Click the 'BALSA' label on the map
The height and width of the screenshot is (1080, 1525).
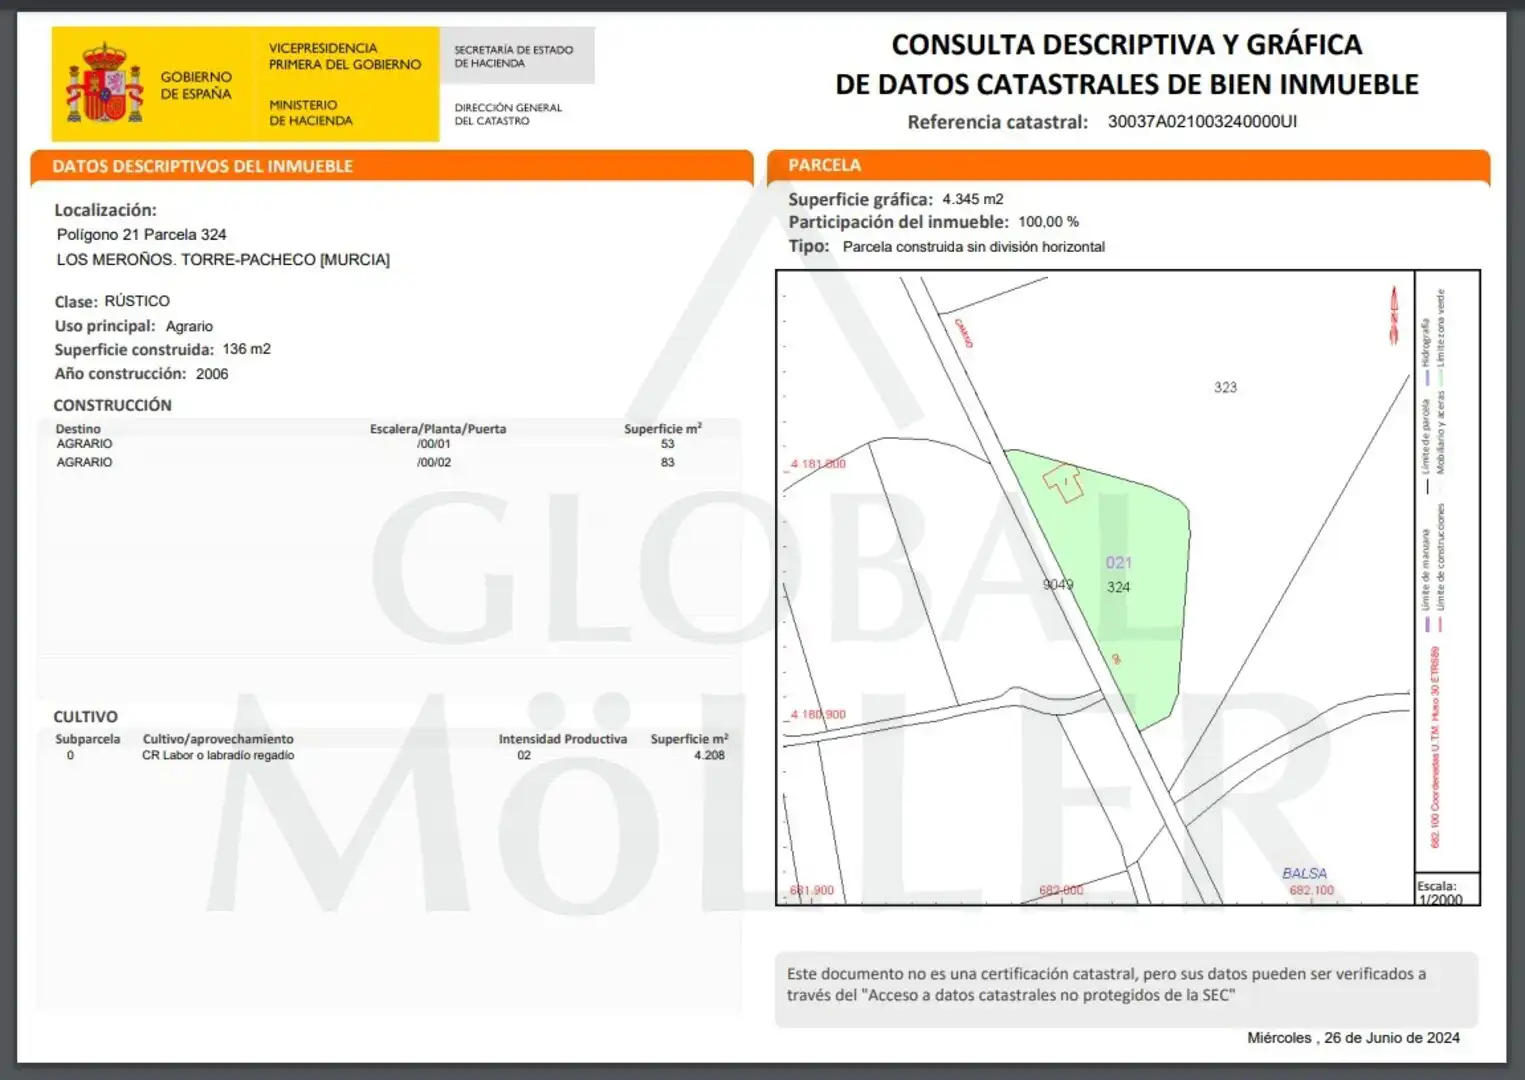tap(1304, 873)
